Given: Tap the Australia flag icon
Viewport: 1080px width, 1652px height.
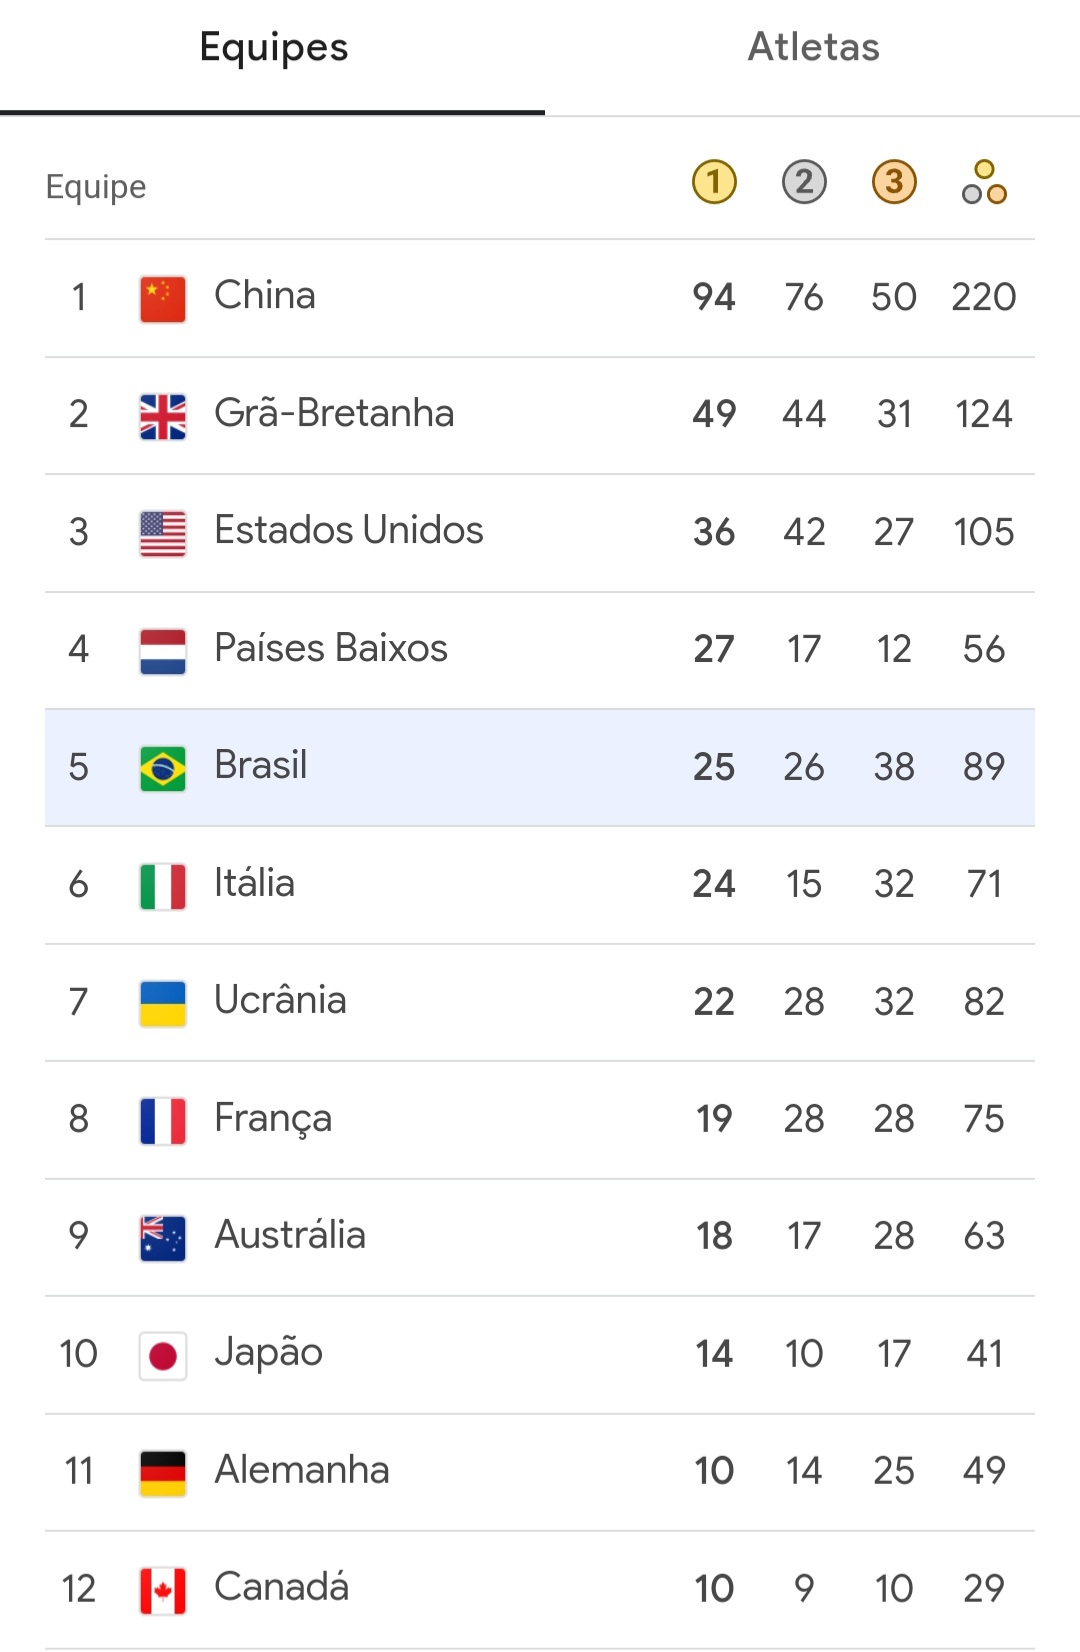Looking at the screenshot, I should [x=163, y=1238].
